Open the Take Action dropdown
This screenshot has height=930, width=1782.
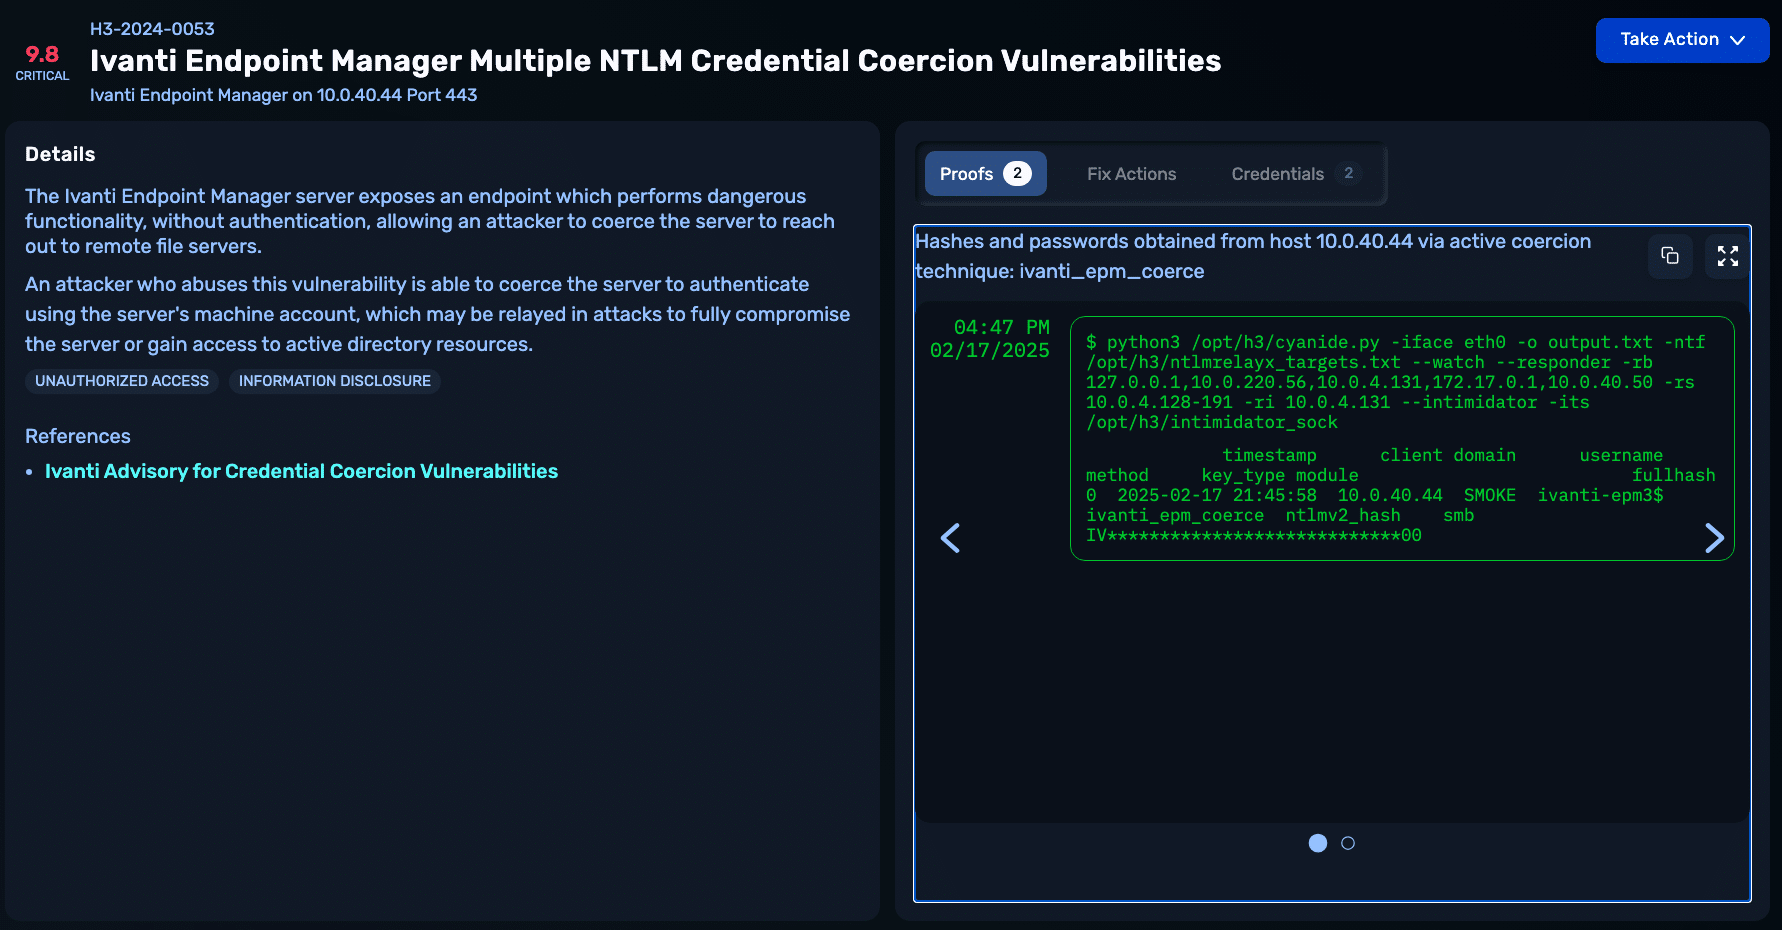click(x=1682, y=39)
